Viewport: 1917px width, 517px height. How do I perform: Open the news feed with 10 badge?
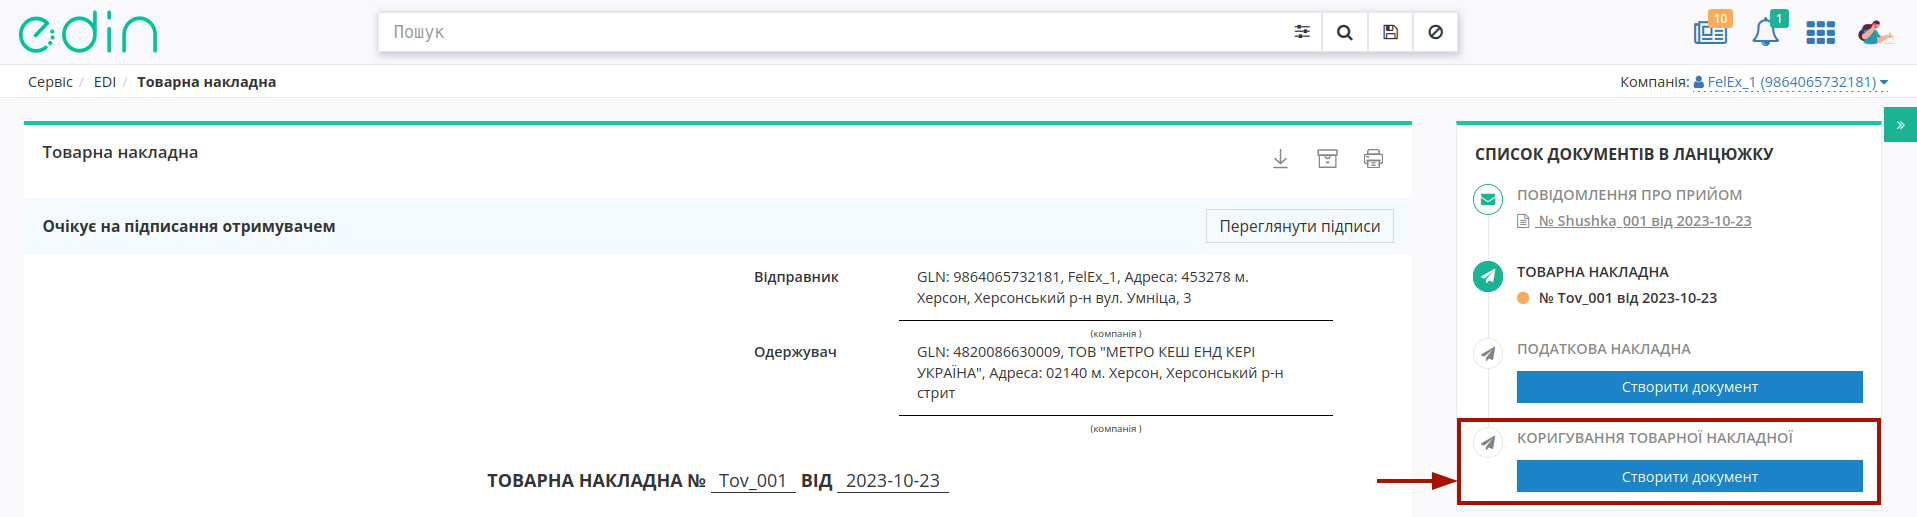pyautogui.click(x=1711, y=31)
